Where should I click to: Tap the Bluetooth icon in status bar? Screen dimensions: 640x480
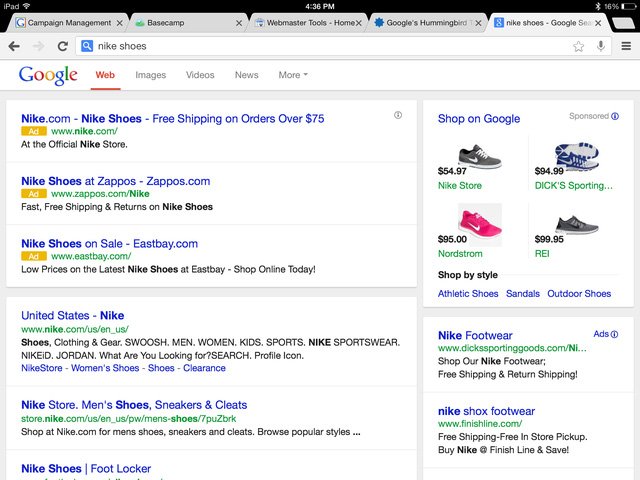(598, 7)
